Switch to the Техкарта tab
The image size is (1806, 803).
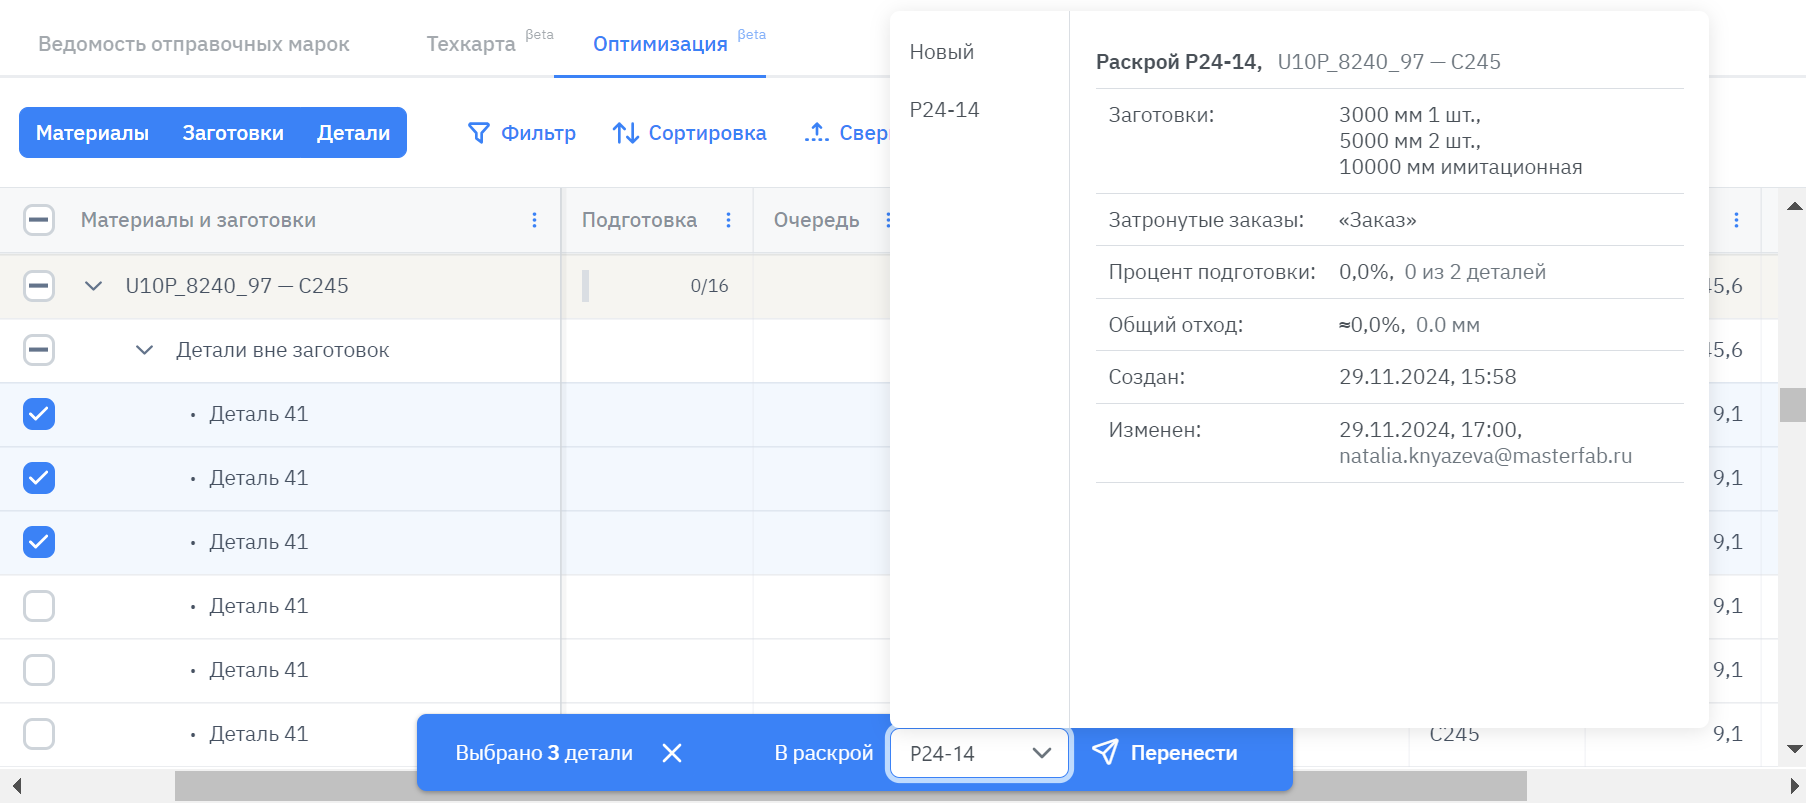tap(471, 44)
